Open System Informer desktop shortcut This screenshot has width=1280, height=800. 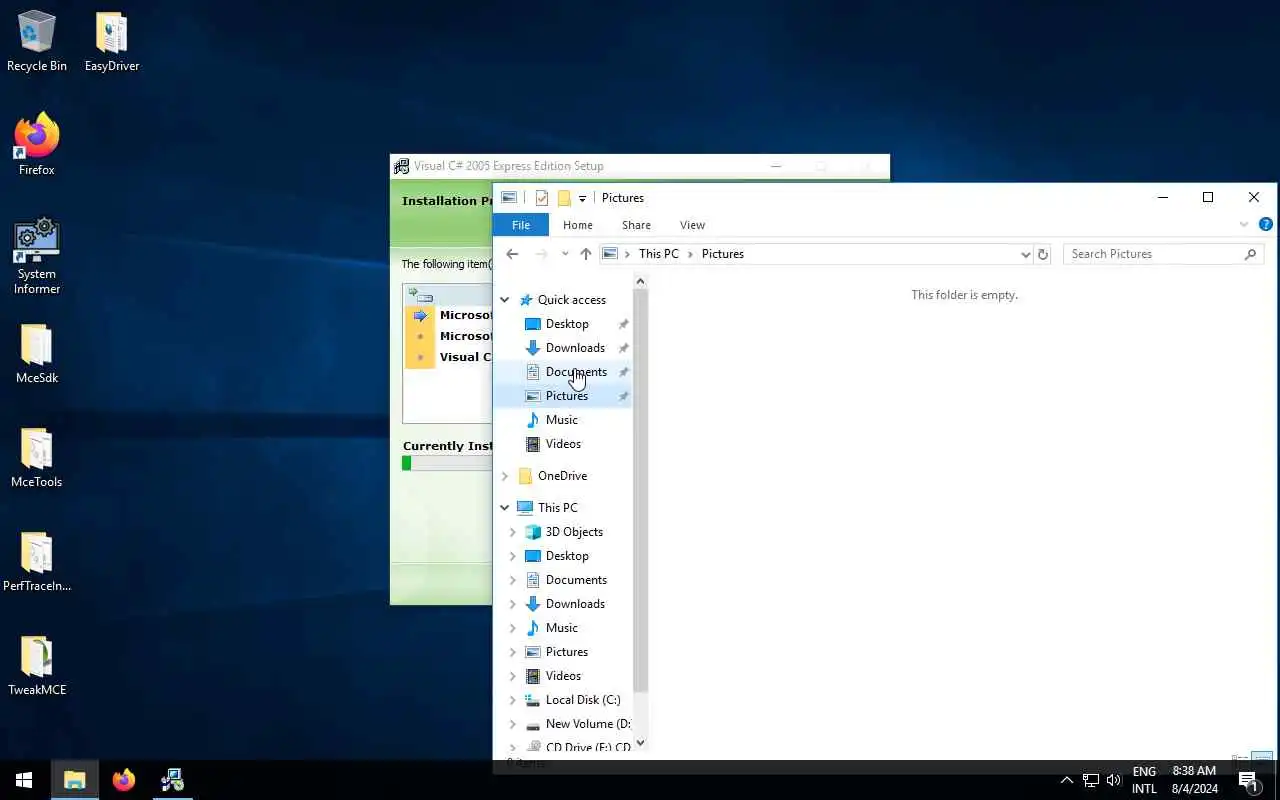(x=37, y=257)
